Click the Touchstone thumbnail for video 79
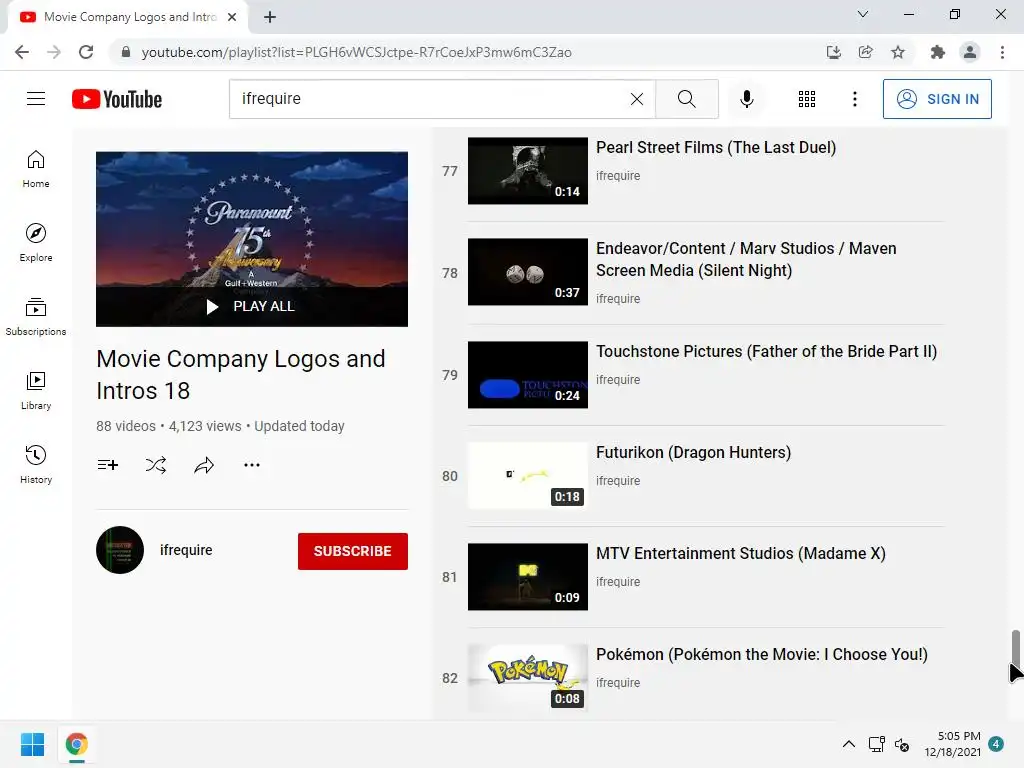The height and width of the screenshot is (768, 1024). [528, 375]
